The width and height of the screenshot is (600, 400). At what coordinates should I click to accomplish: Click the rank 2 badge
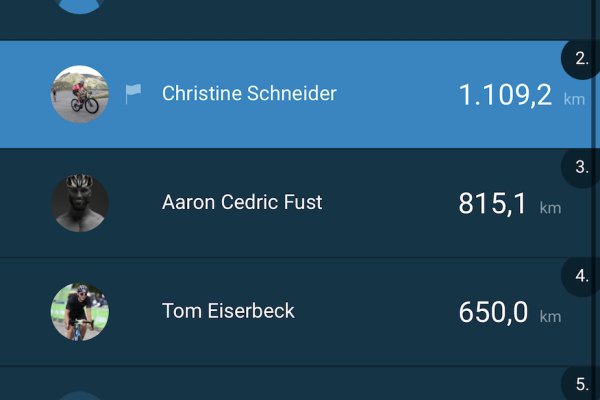(x=582, y=60)
